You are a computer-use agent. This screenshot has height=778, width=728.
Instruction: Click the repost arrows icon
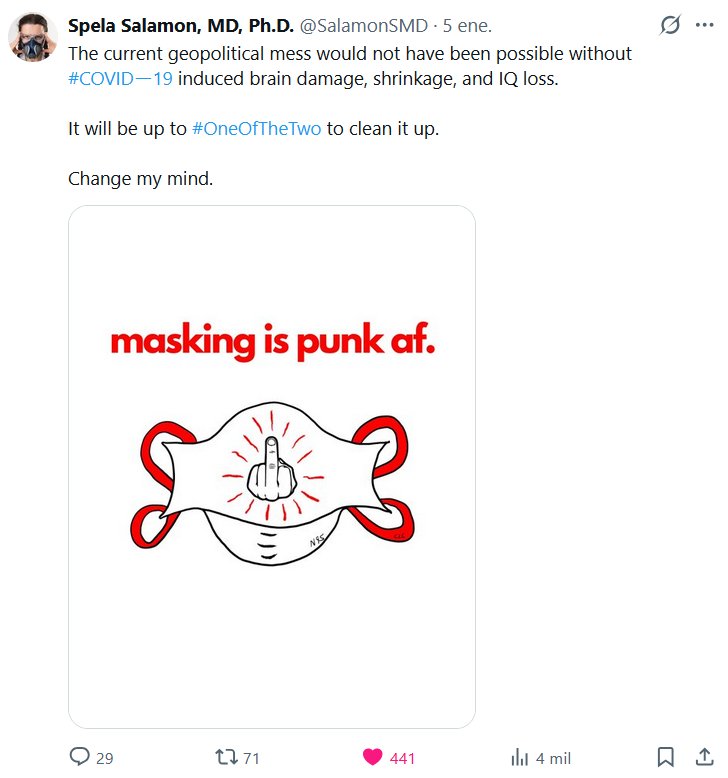point(226,757)
